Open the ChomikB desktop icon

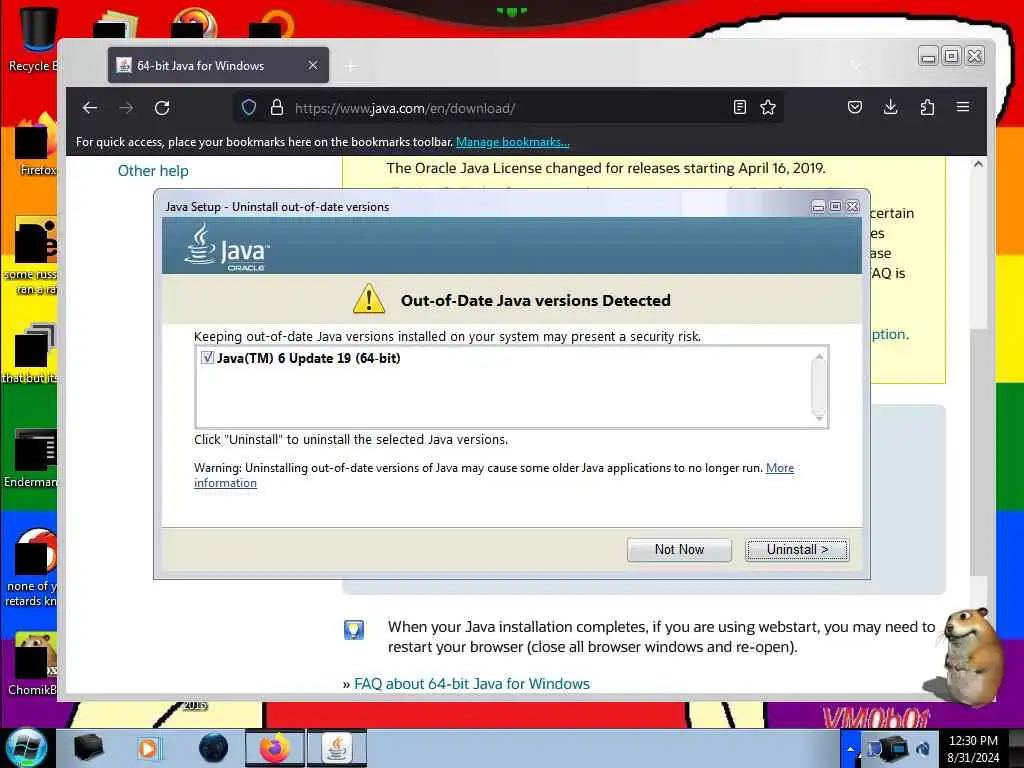coord(33,664)
